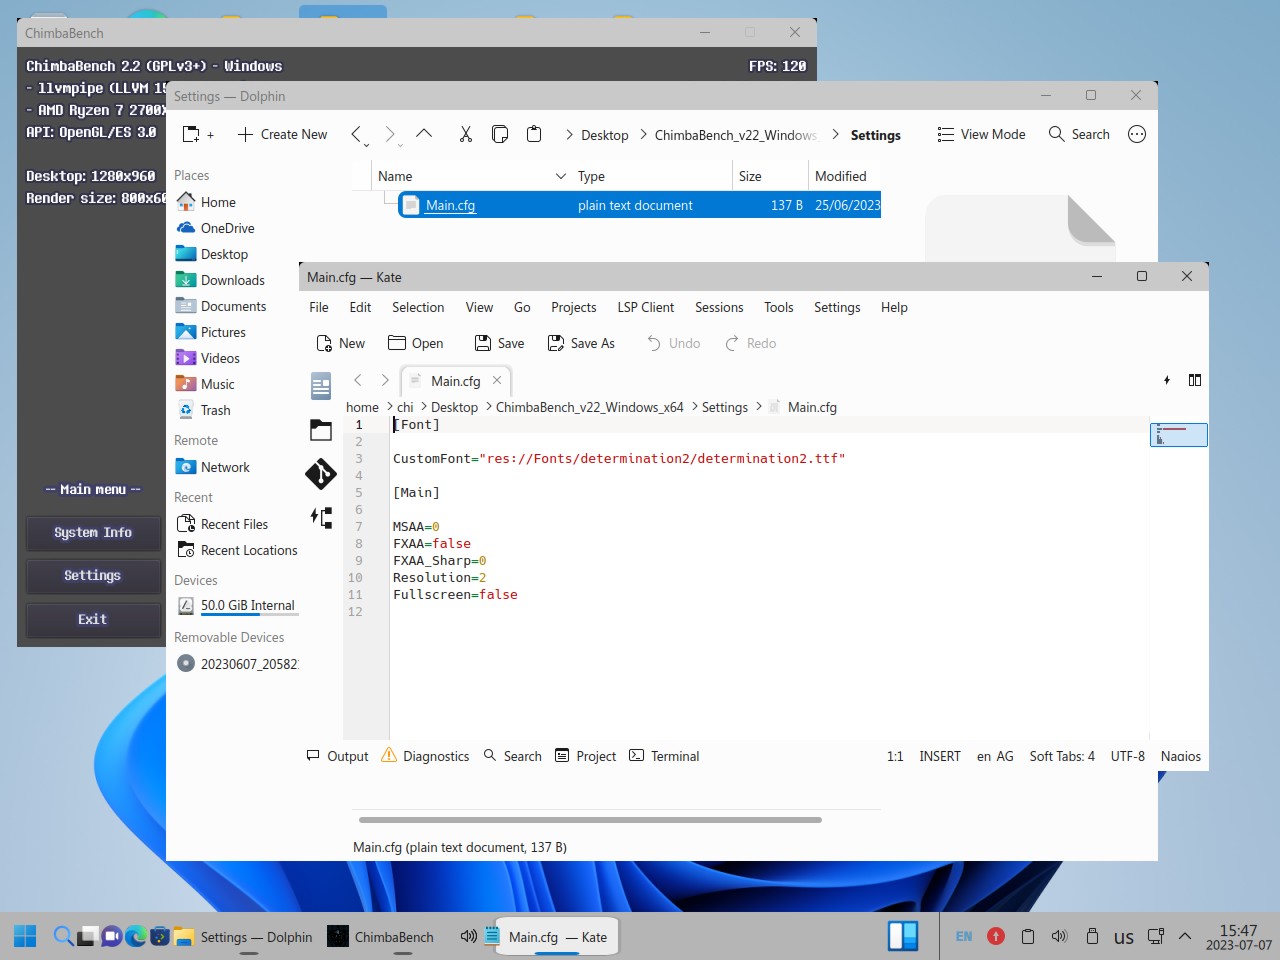1280x960 pixels.
Task: Click Save As in Kate toolbar
Action: 581,343
